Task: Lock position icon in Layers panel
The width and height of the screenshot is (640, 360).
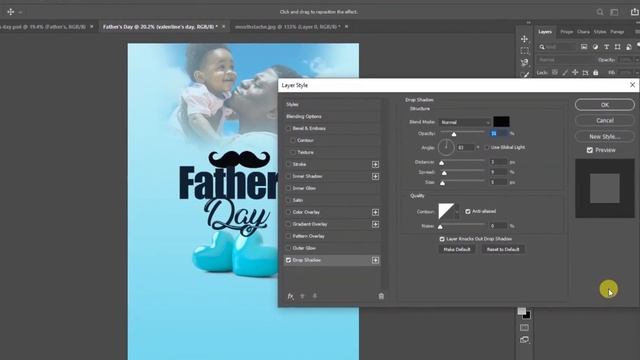Action: point(575,72)
